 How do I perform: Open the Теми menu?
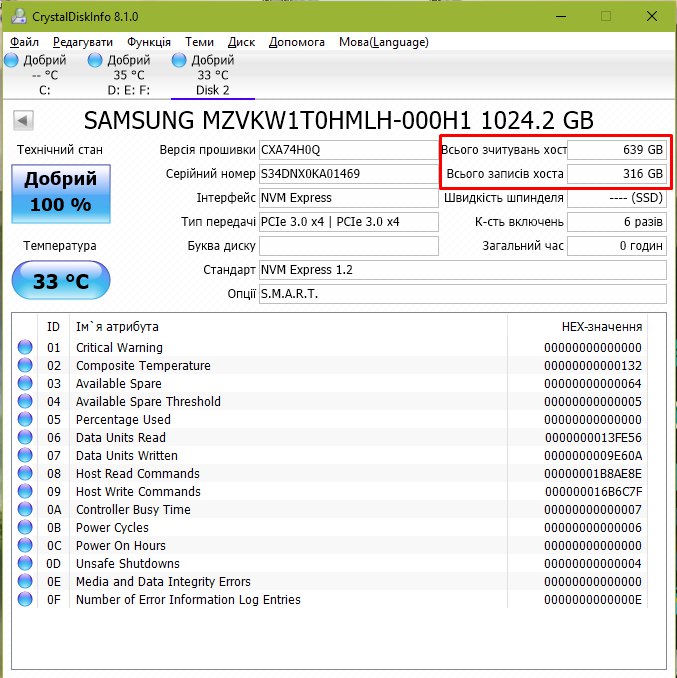click(x=199, y=42)
